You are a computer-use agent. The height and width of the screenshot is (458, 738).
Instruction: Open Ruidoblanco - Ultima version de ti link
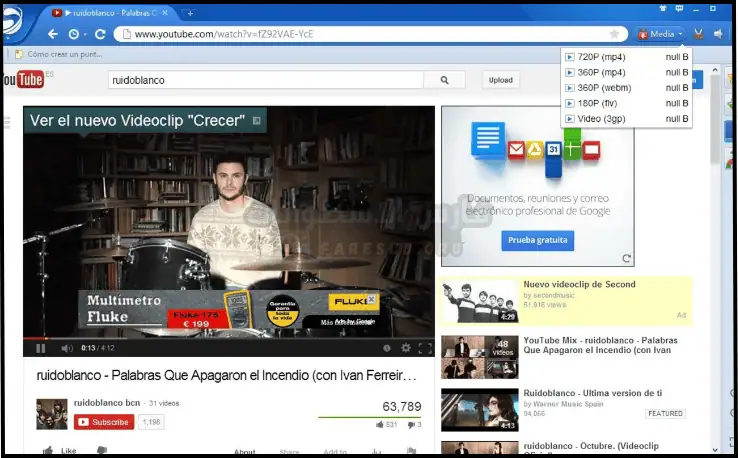pyautogui.click(x=593, y=393)
